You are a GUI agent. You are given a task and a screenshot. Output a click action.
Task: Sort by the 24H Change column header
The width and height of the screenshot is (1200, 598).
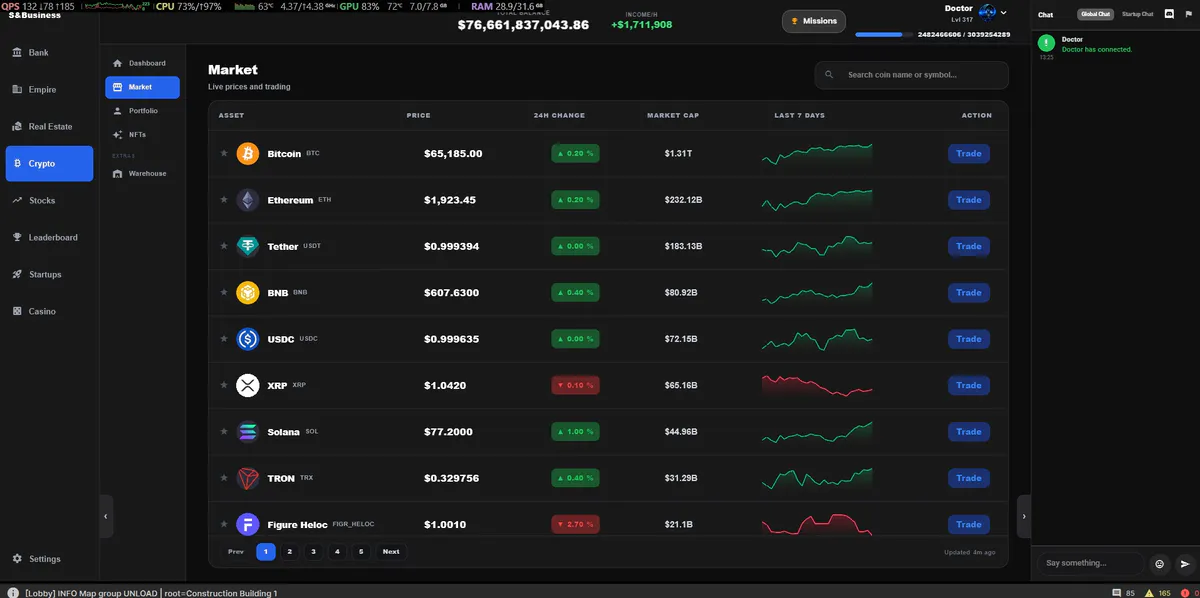click(x=559, y=115)
